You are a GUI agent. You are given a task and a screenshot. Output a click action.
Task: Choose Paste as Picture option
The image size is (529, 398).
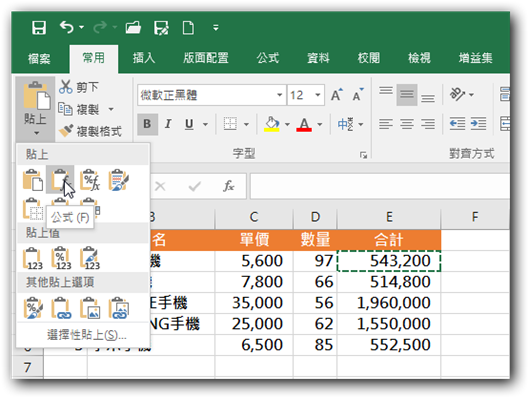(x=90, y=308)
